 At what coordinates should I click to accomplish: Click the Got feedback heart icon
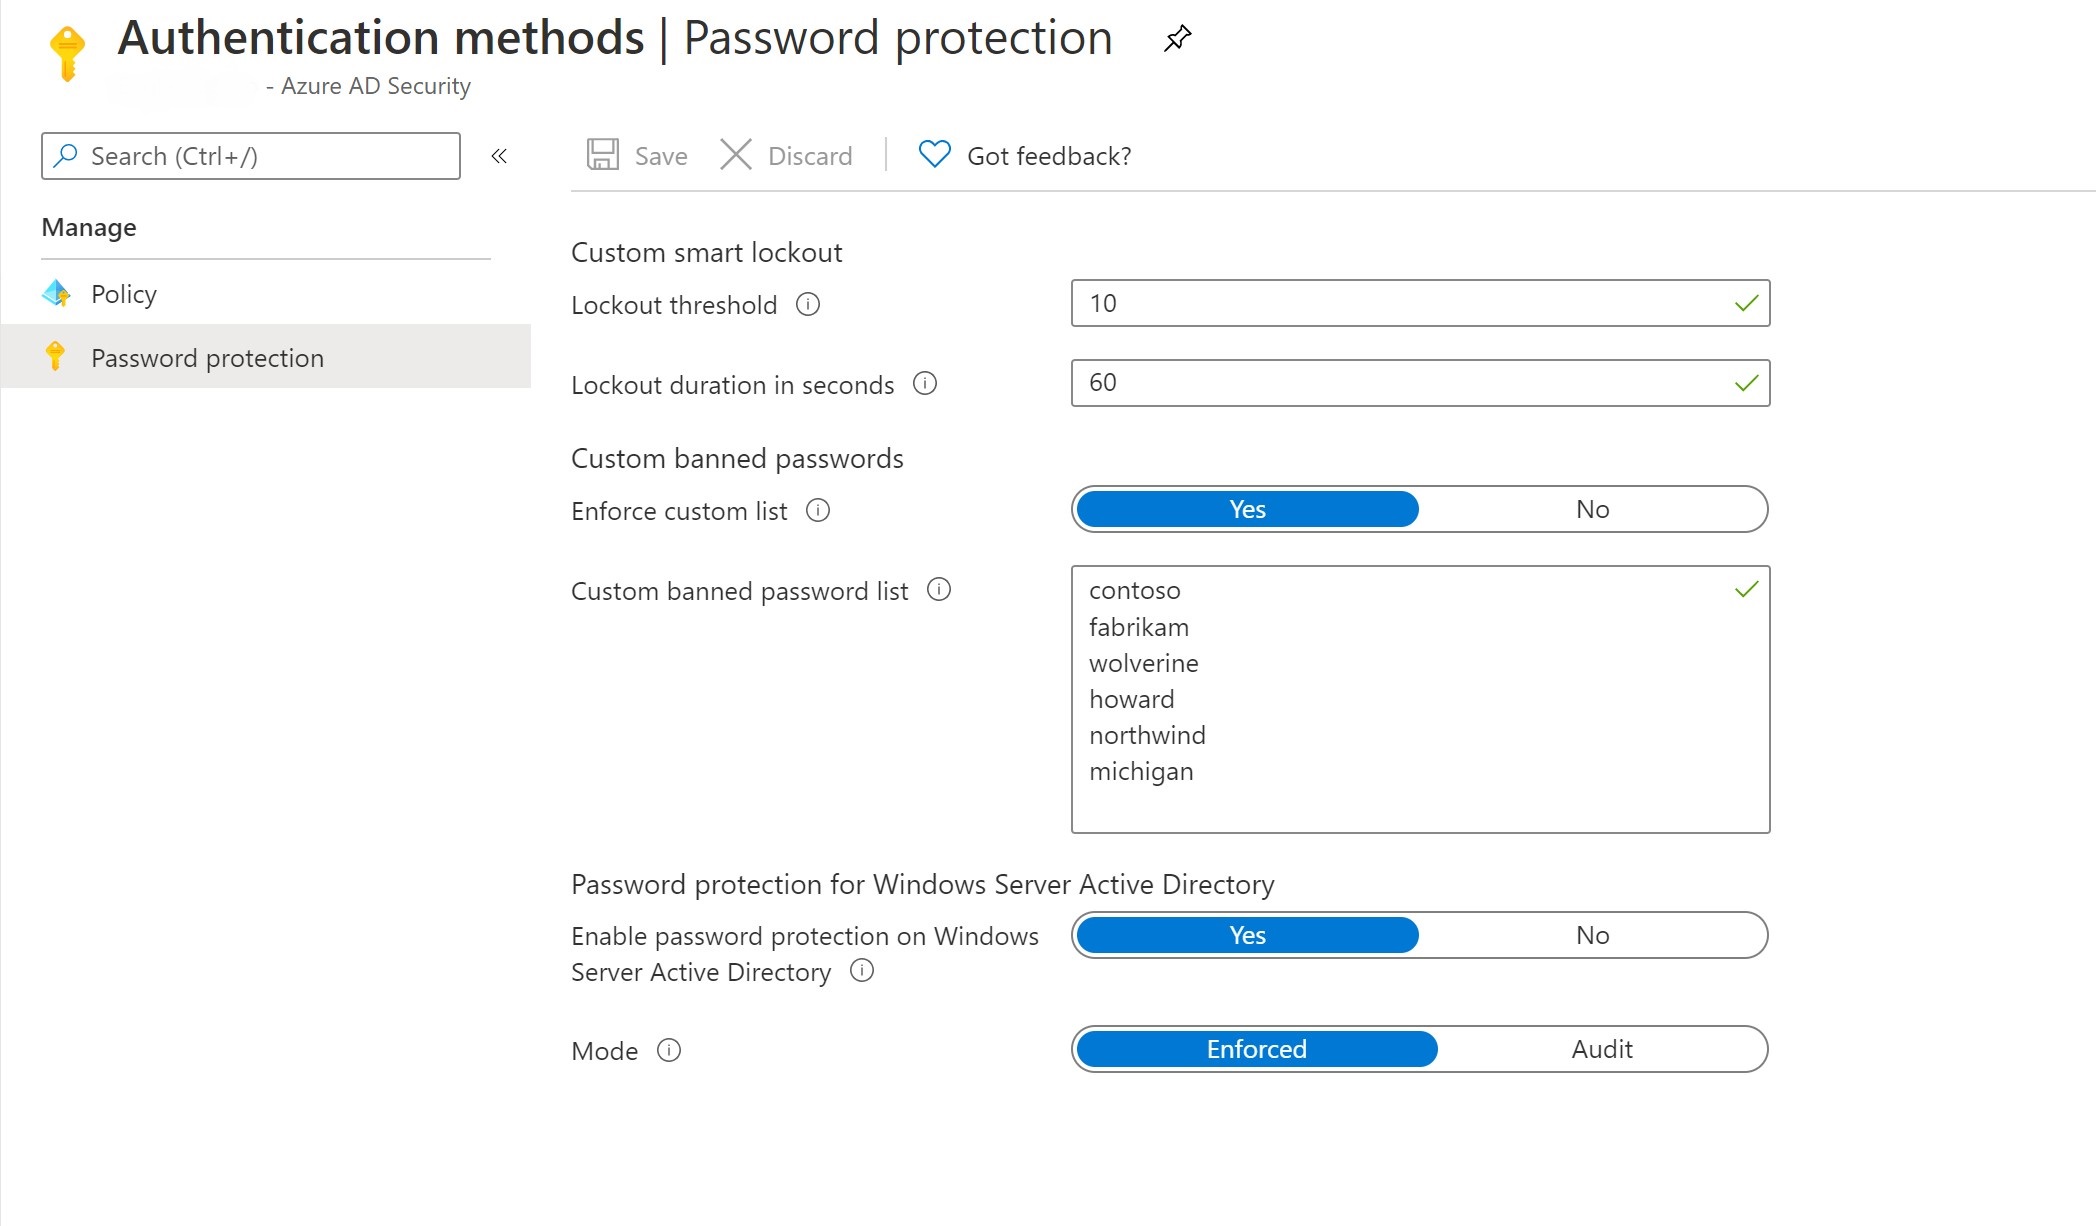click(x=934, y=155)
